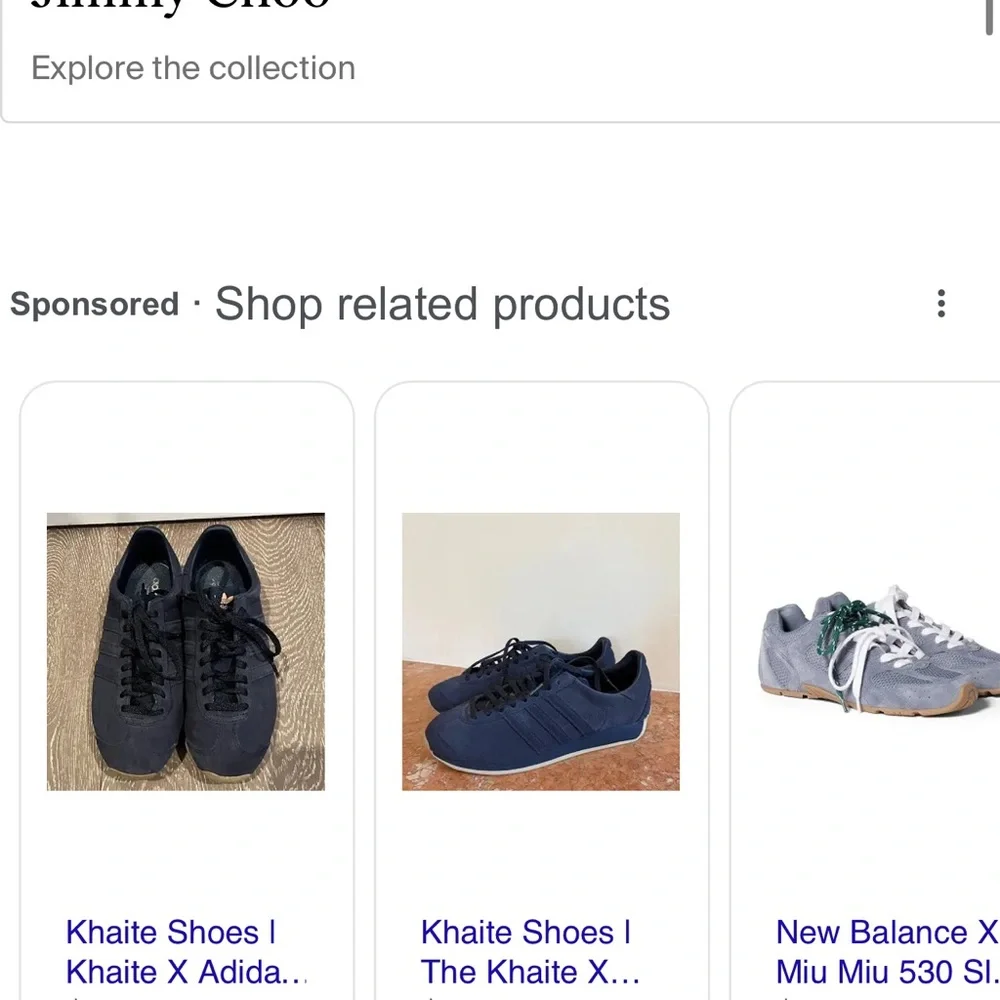
Task: Select the partially visible third product title
Action: (884, 951)
